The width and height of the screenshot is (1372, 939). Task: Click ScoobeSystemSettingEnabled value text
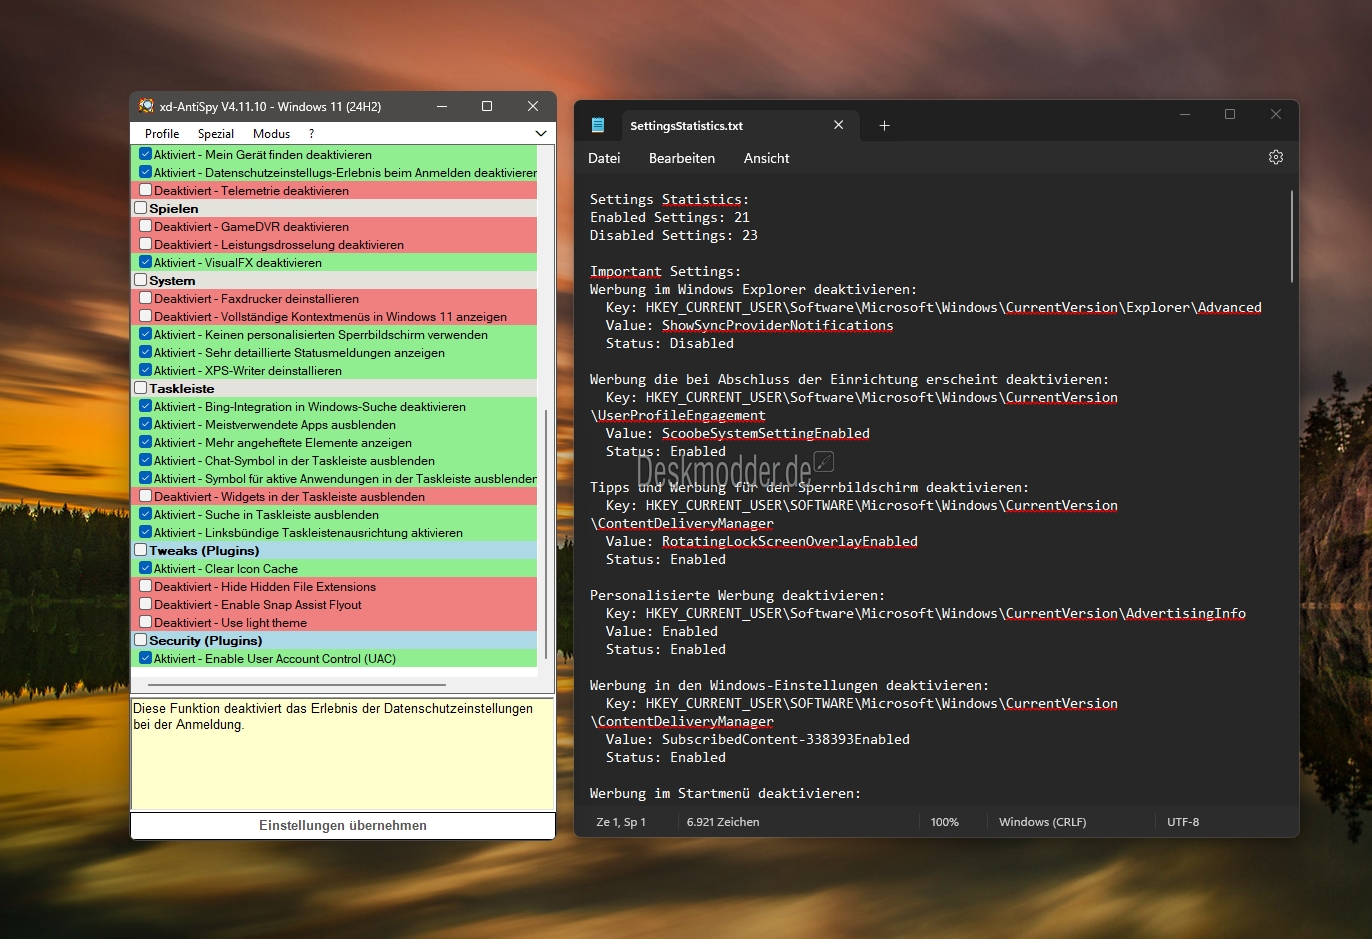pyautogui.click(x=765, y=433)
